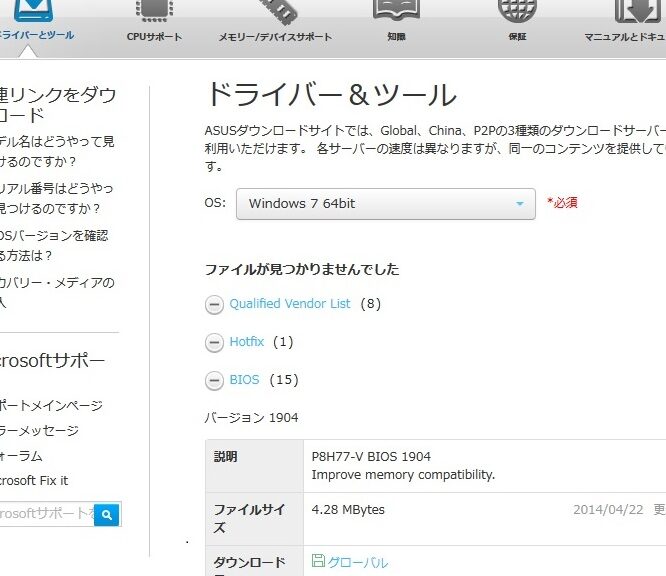
Task: Open the forum sidebar link
Action: [x=21, y=456]
